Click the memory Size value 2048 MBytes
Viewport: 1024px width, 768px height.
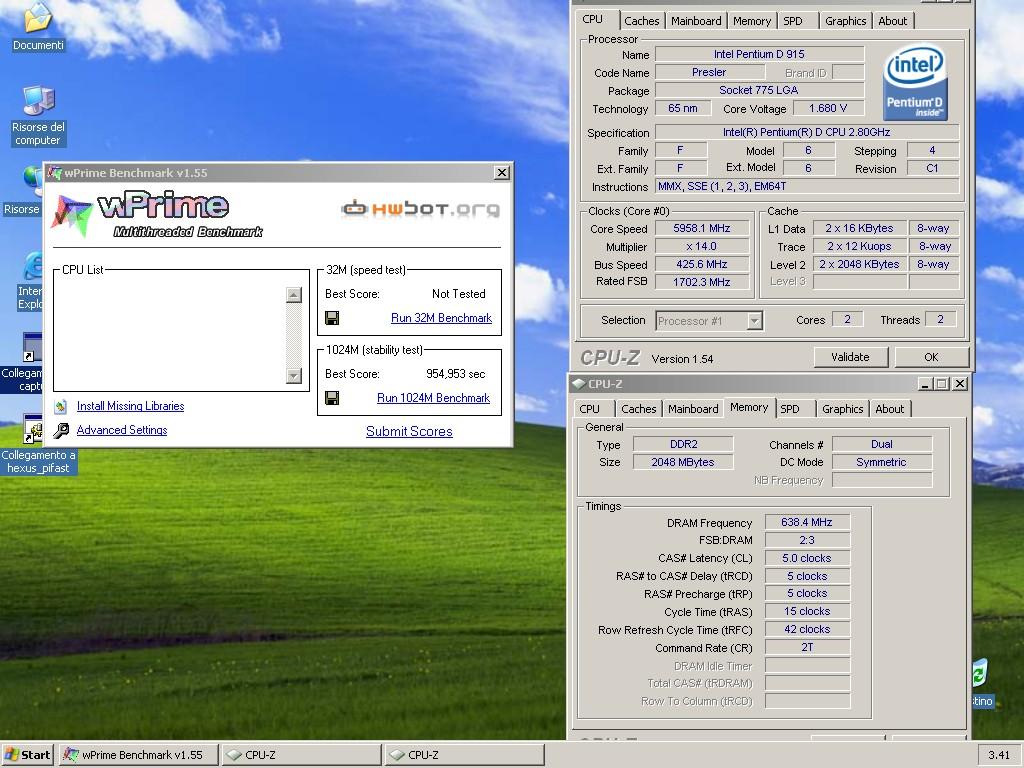pos(683,462)
